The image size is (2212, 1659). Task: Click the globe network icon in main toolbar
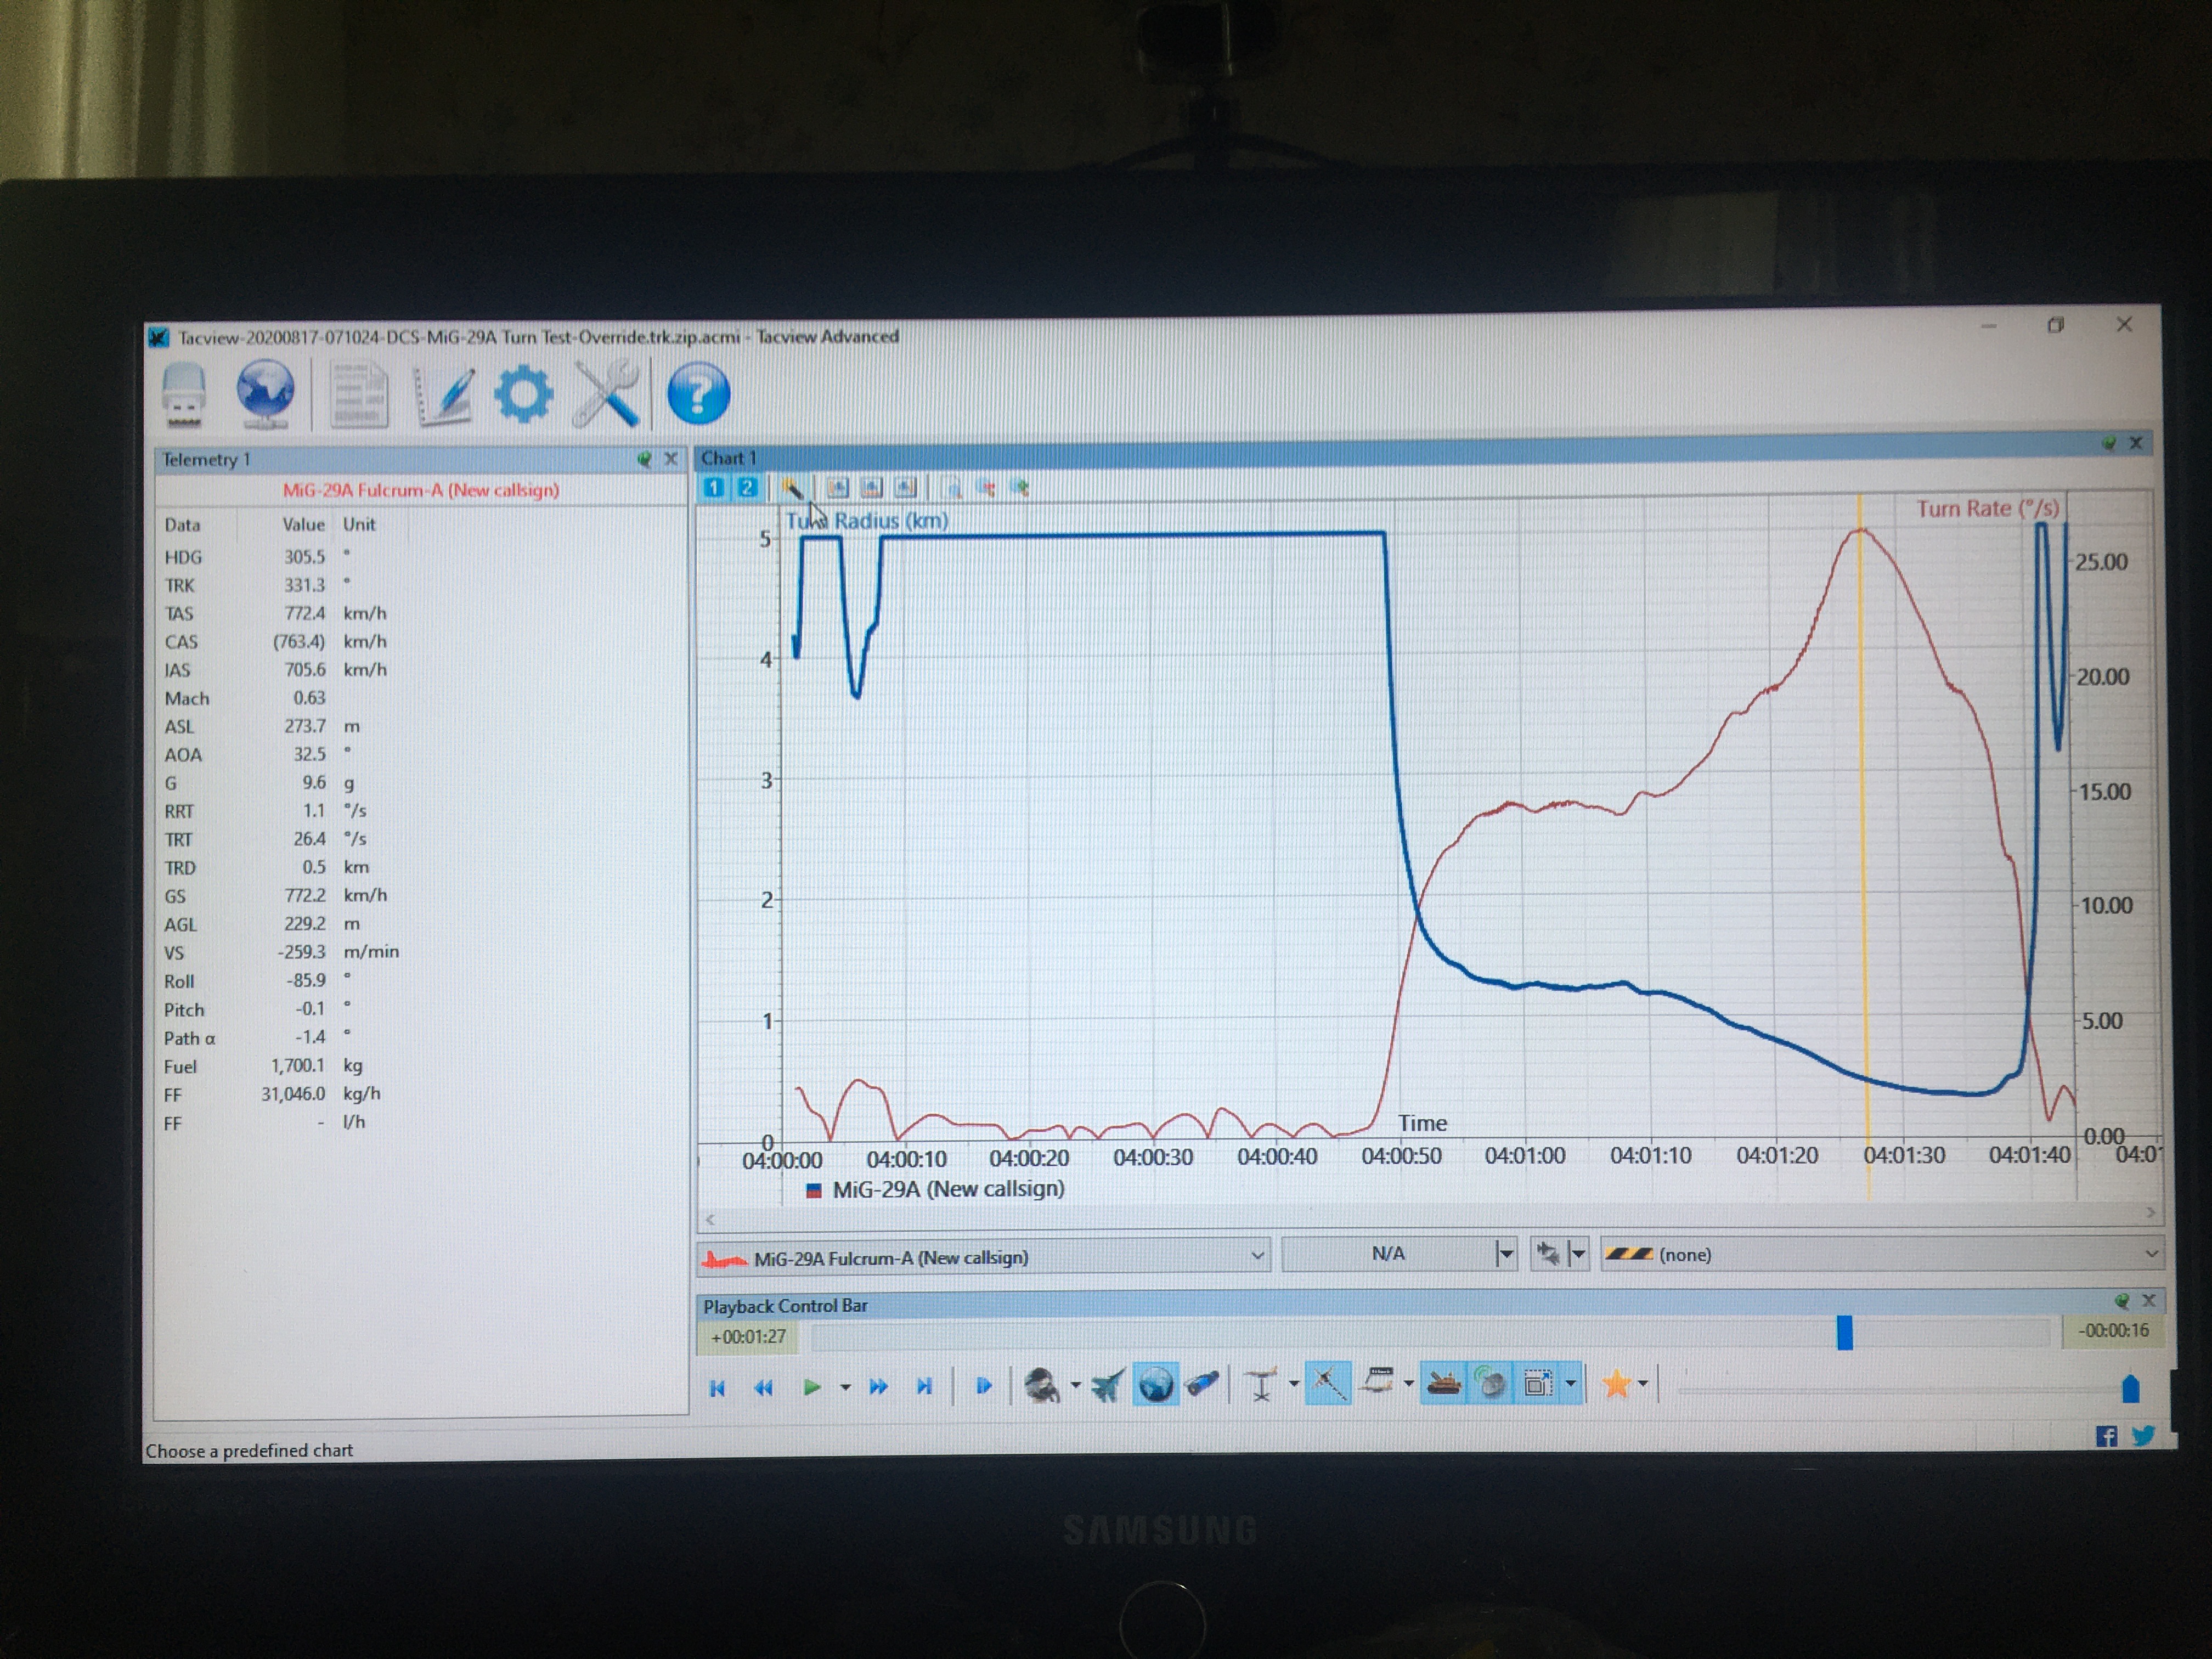pos(265,394)
